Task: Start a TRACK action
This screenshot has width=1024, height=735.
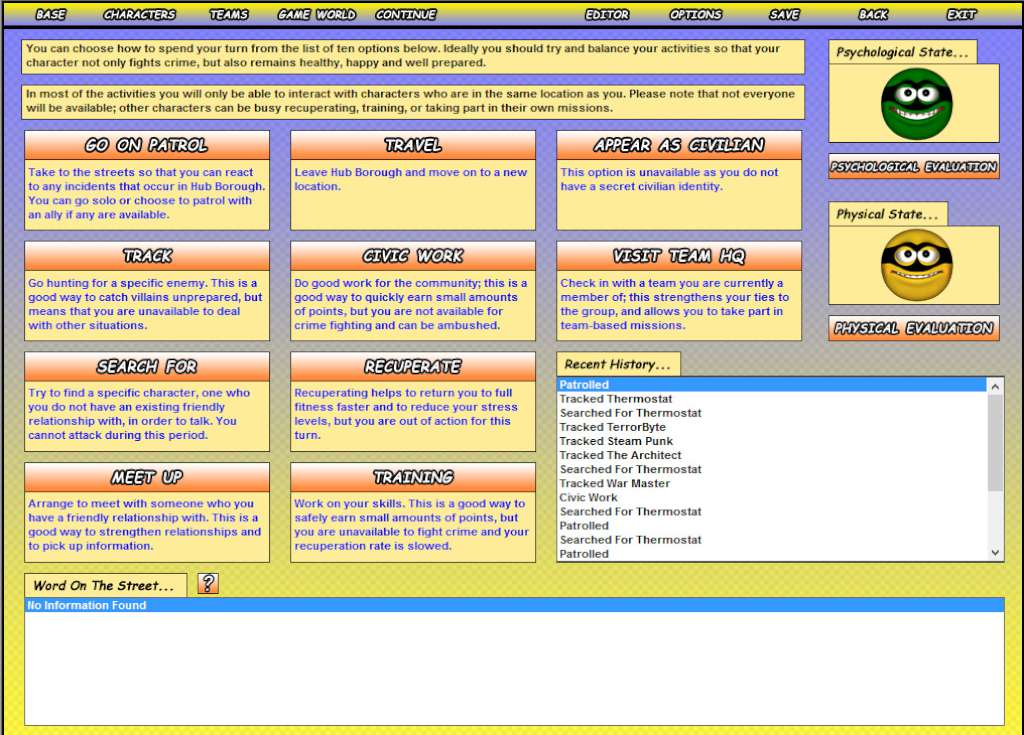Action: coord(146,256)
